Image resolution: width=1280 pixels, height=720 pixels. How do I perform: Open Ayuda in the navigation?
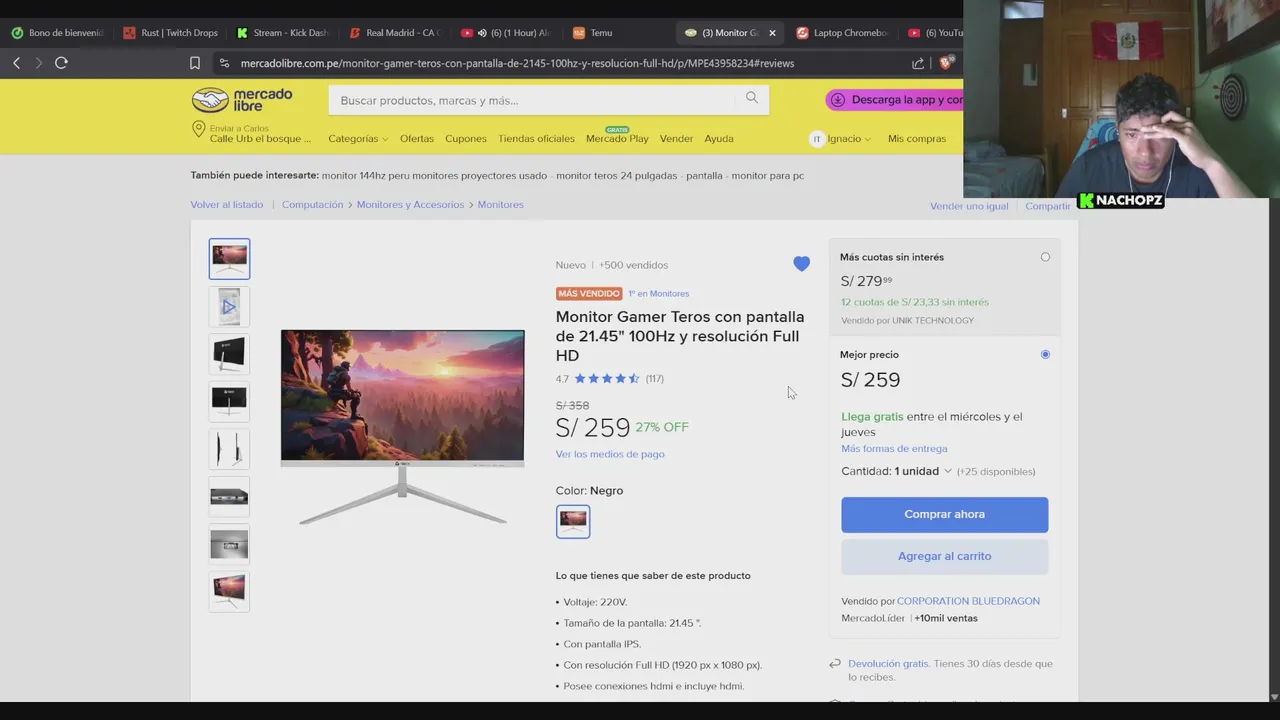pyautogui.click(x=719, y=139)
